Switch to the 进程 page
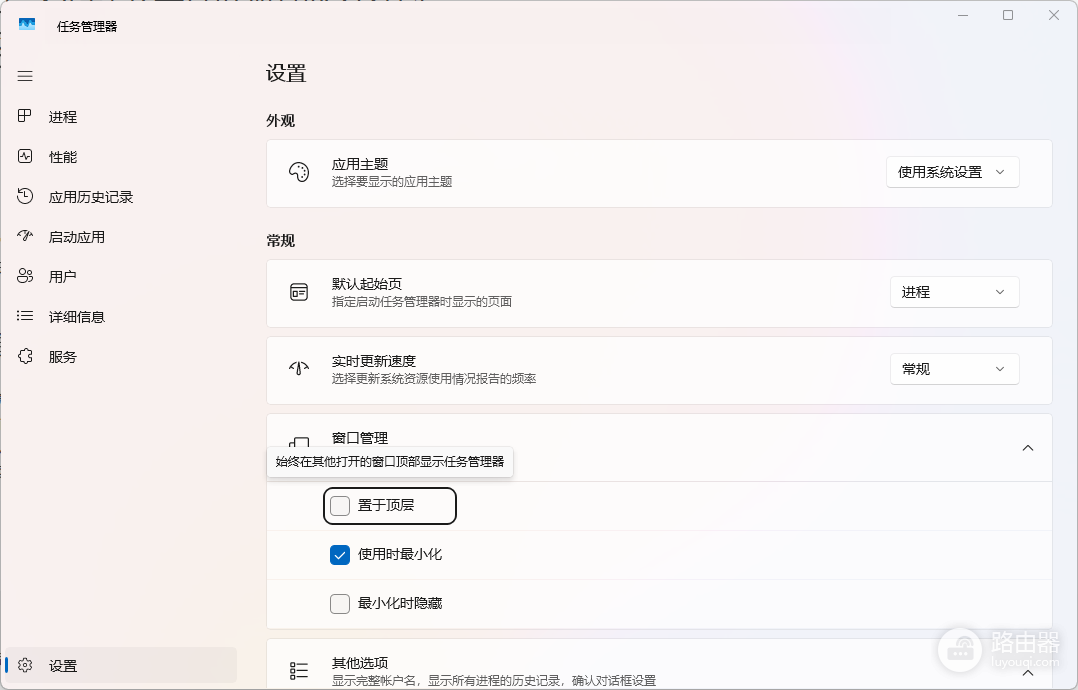Viewport: 1078px width, 690px height. coord(121,116)
